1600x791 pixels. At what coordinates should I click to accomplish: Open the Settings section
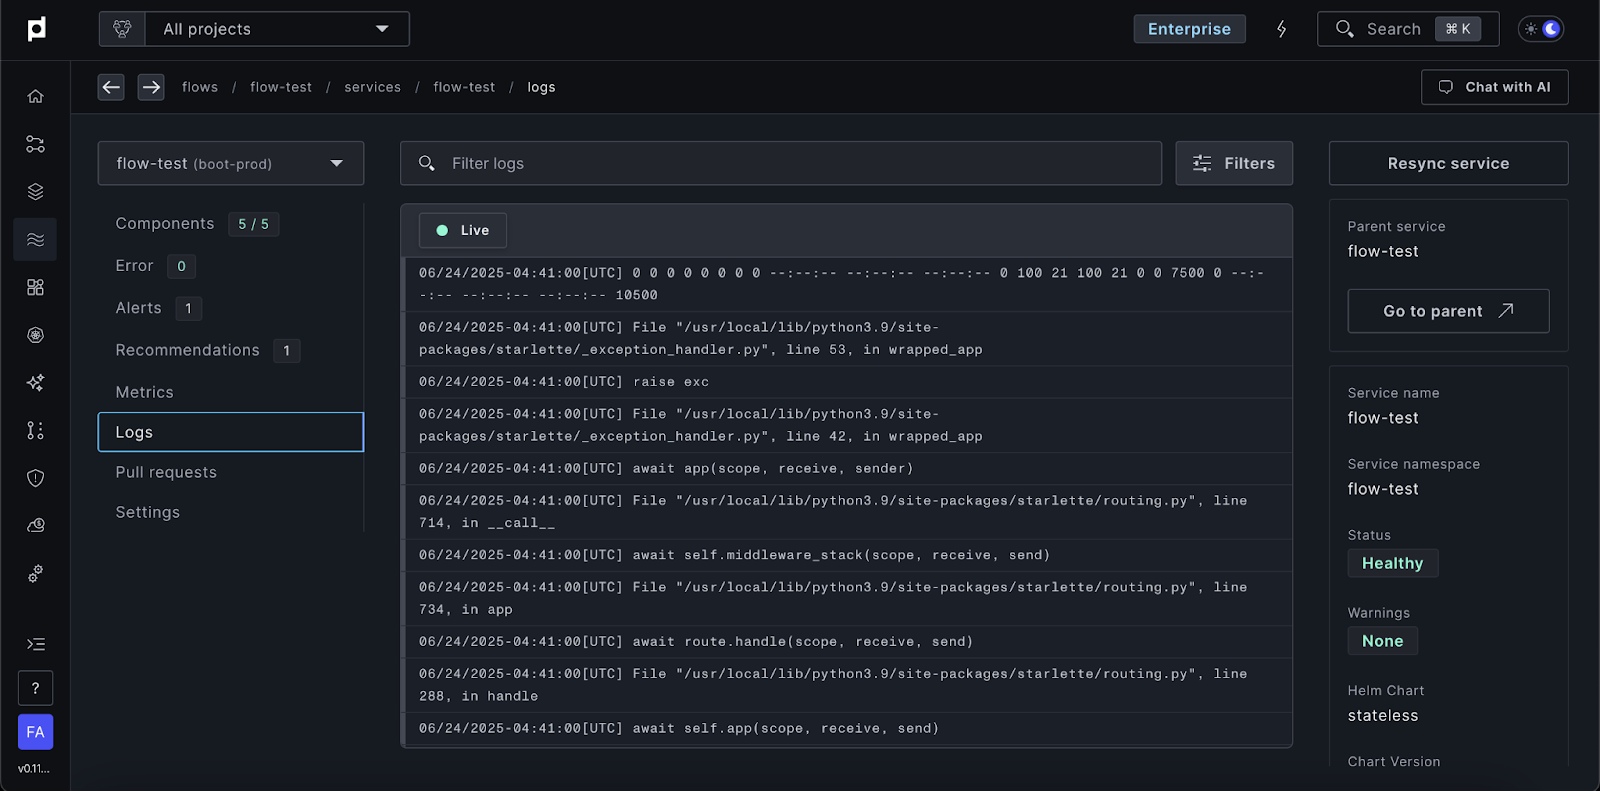[x=147, y=512]
